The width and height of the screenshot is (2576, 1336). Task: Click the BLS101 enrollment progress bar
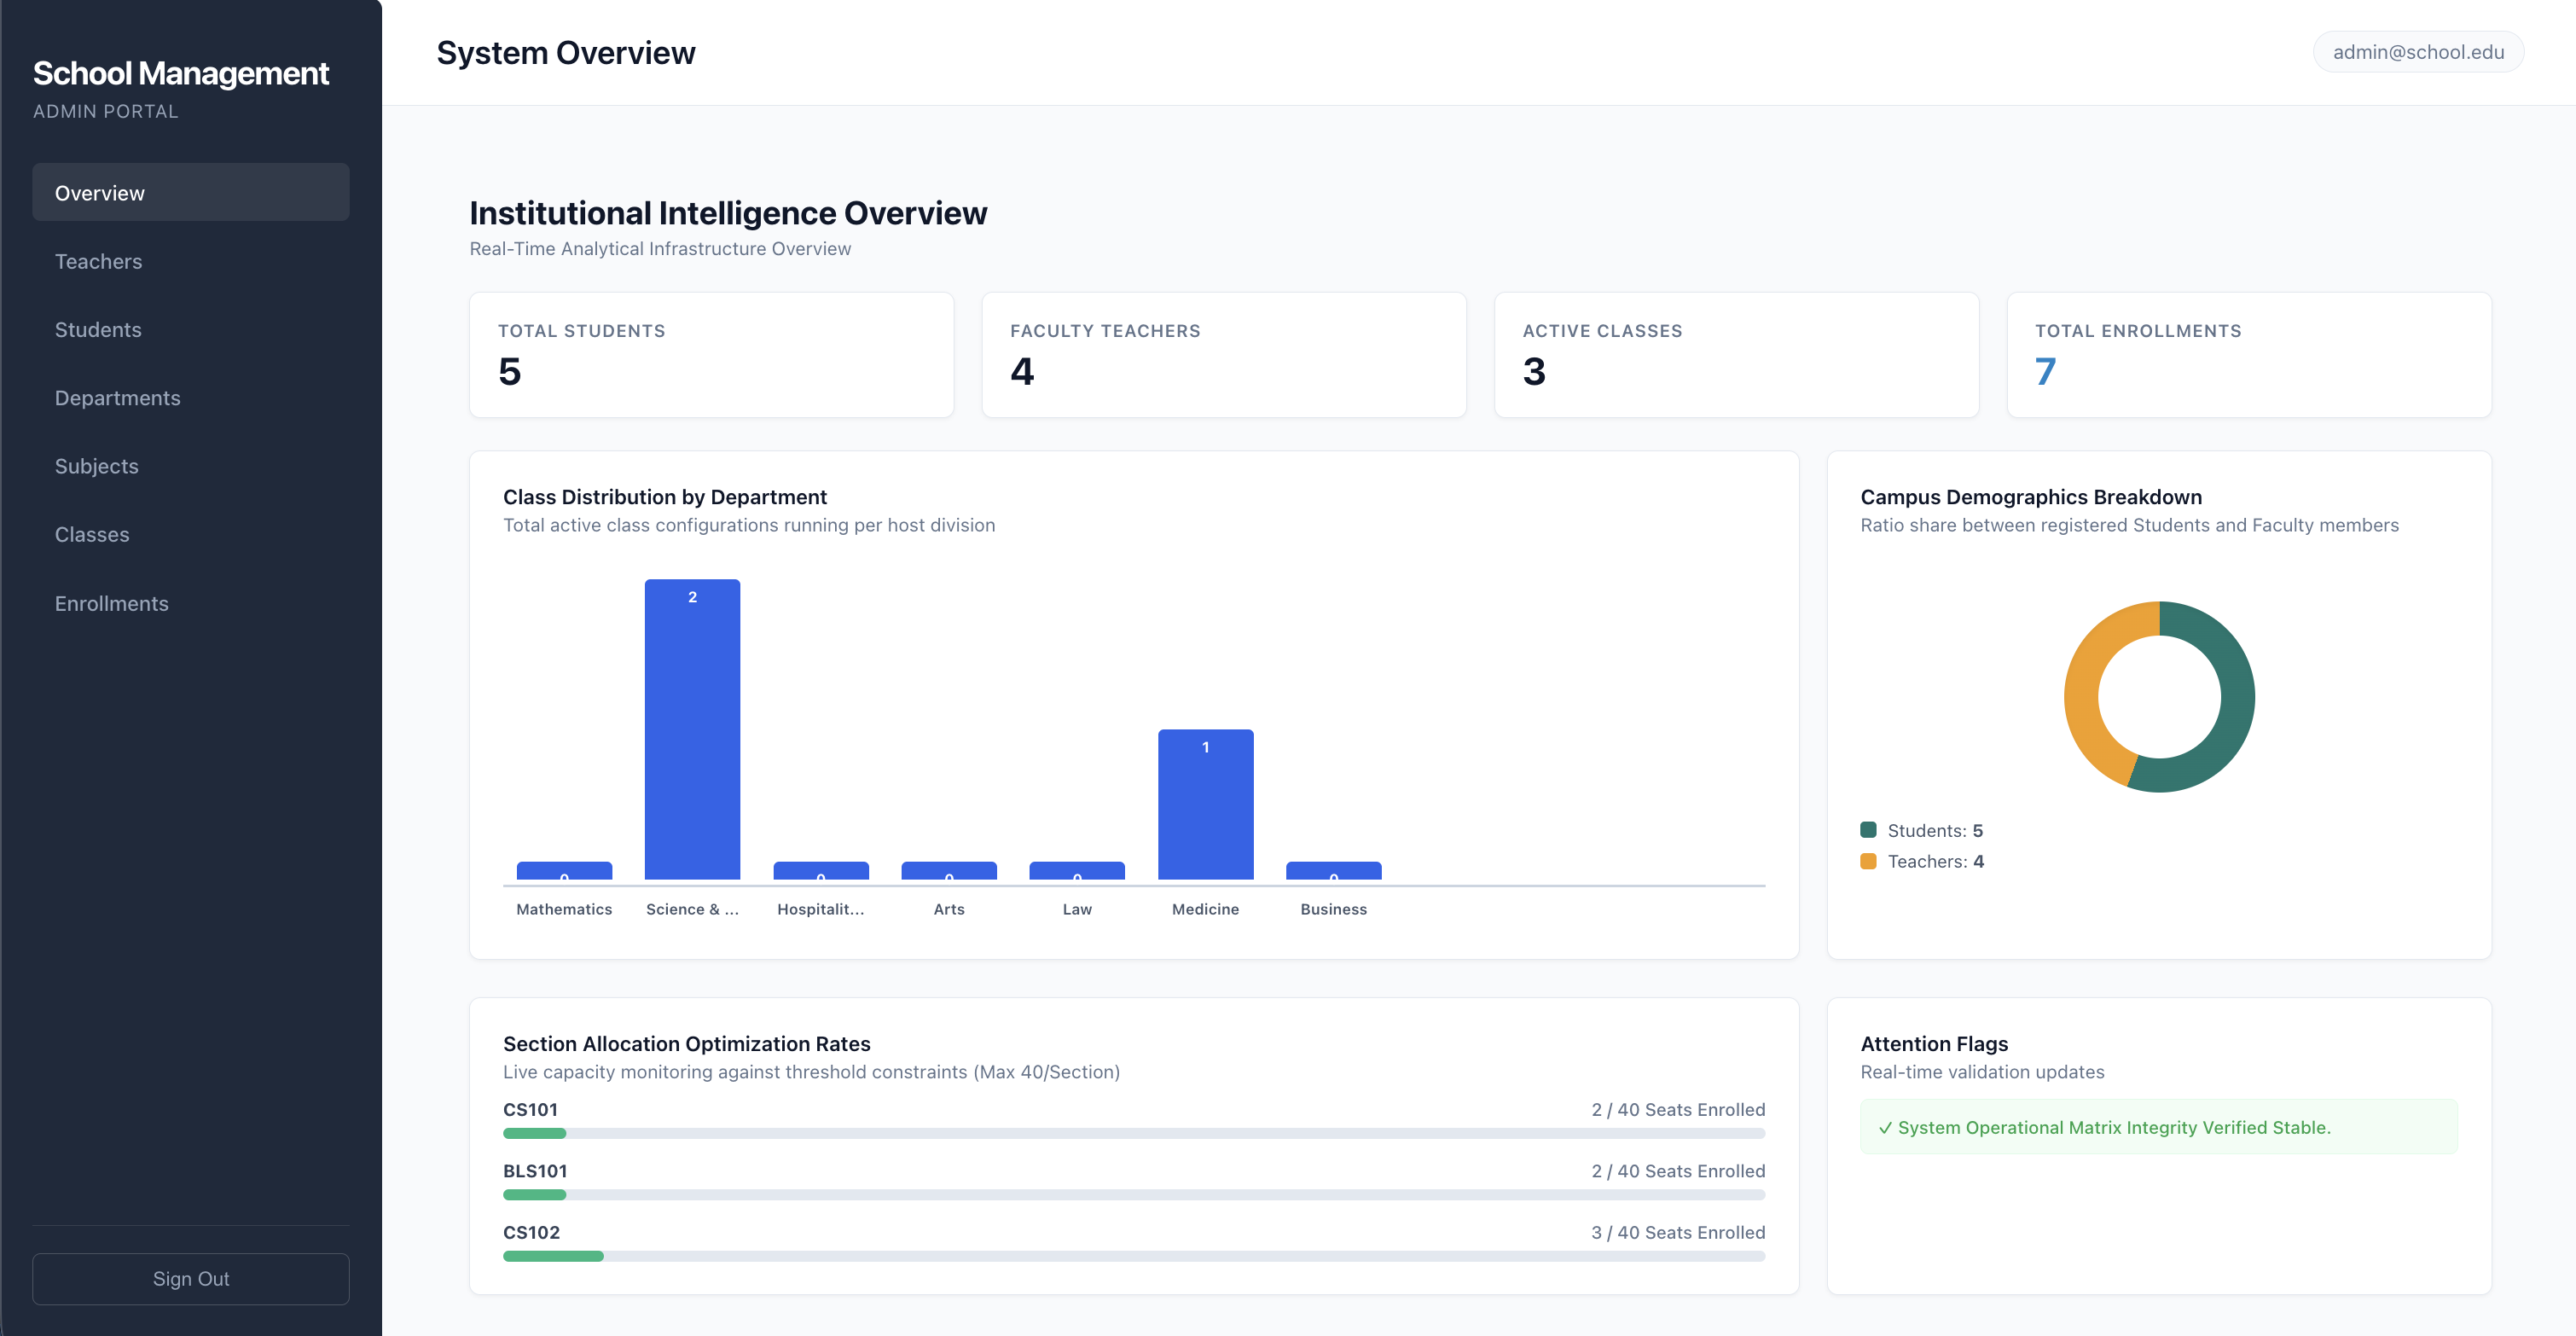pos(1134,1195)
